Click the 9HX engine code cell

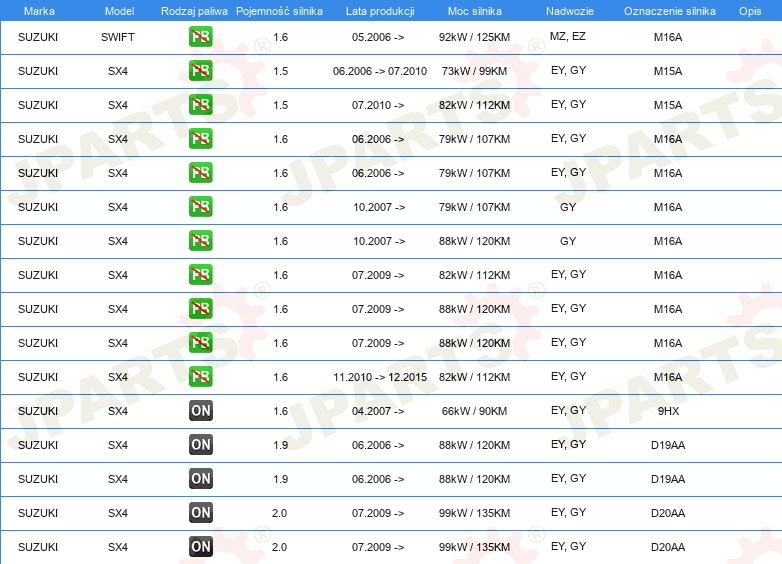(x=668, y=411)
